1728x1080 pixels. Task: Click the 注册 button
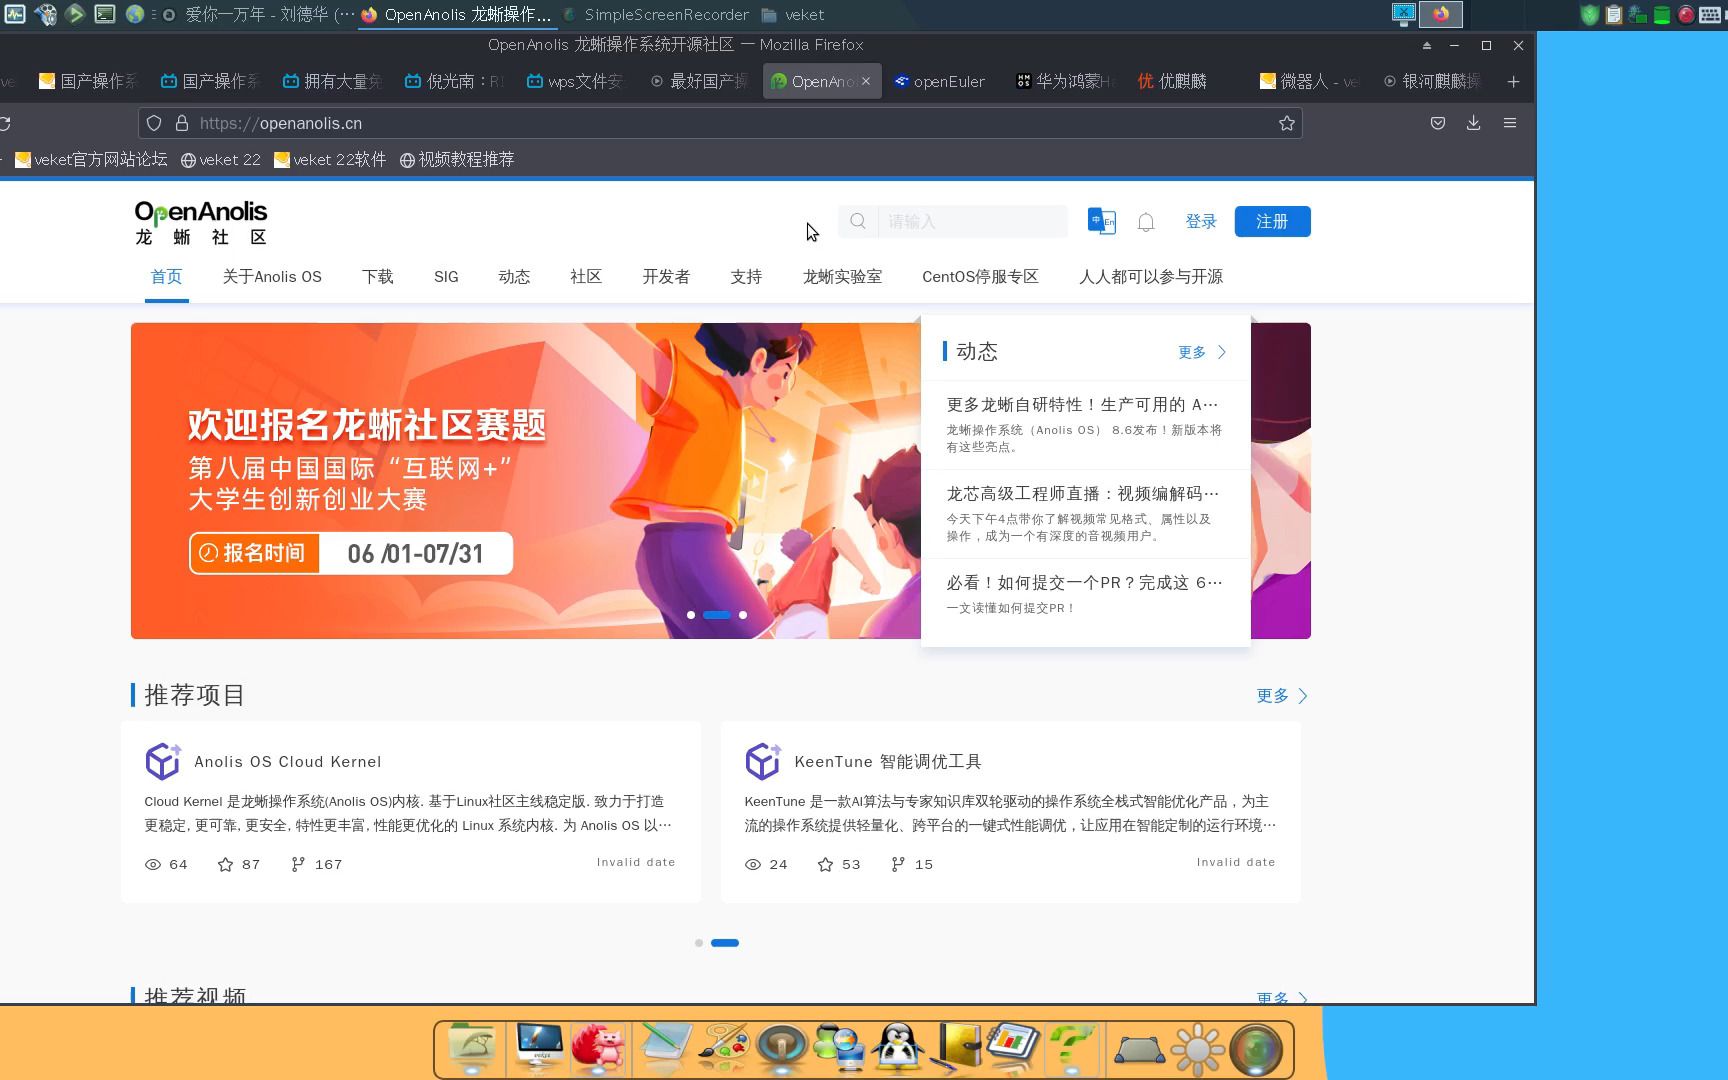[x=1272, y=221]
